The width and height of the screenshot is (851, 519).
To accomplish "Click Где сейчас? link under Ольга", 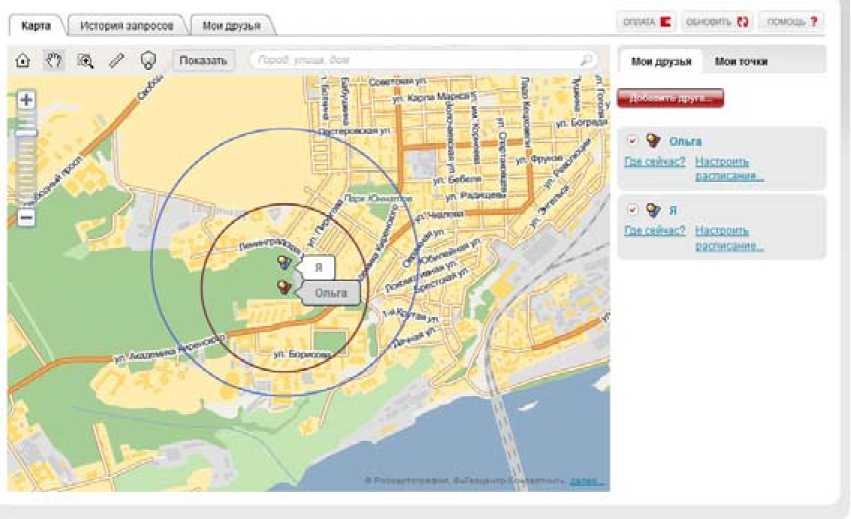I will [x=655, y=161].
